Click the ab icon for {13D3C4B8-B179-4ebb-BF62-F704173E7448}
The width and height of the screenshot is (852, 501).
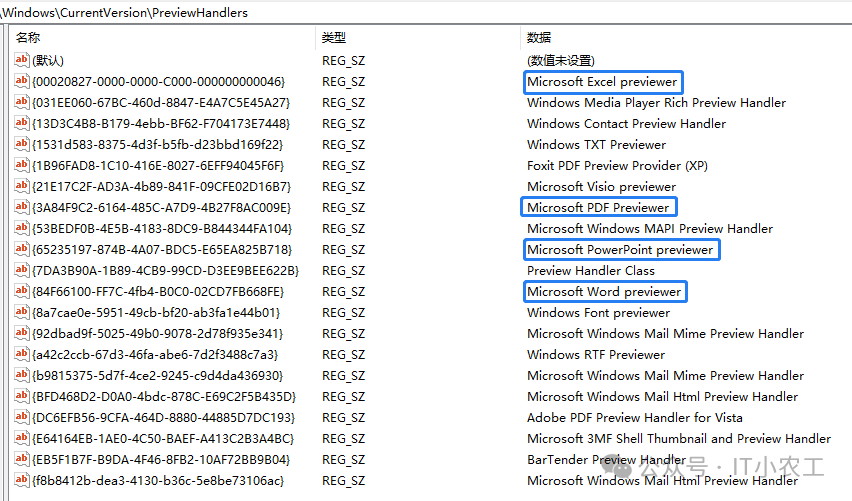(22, 123)
